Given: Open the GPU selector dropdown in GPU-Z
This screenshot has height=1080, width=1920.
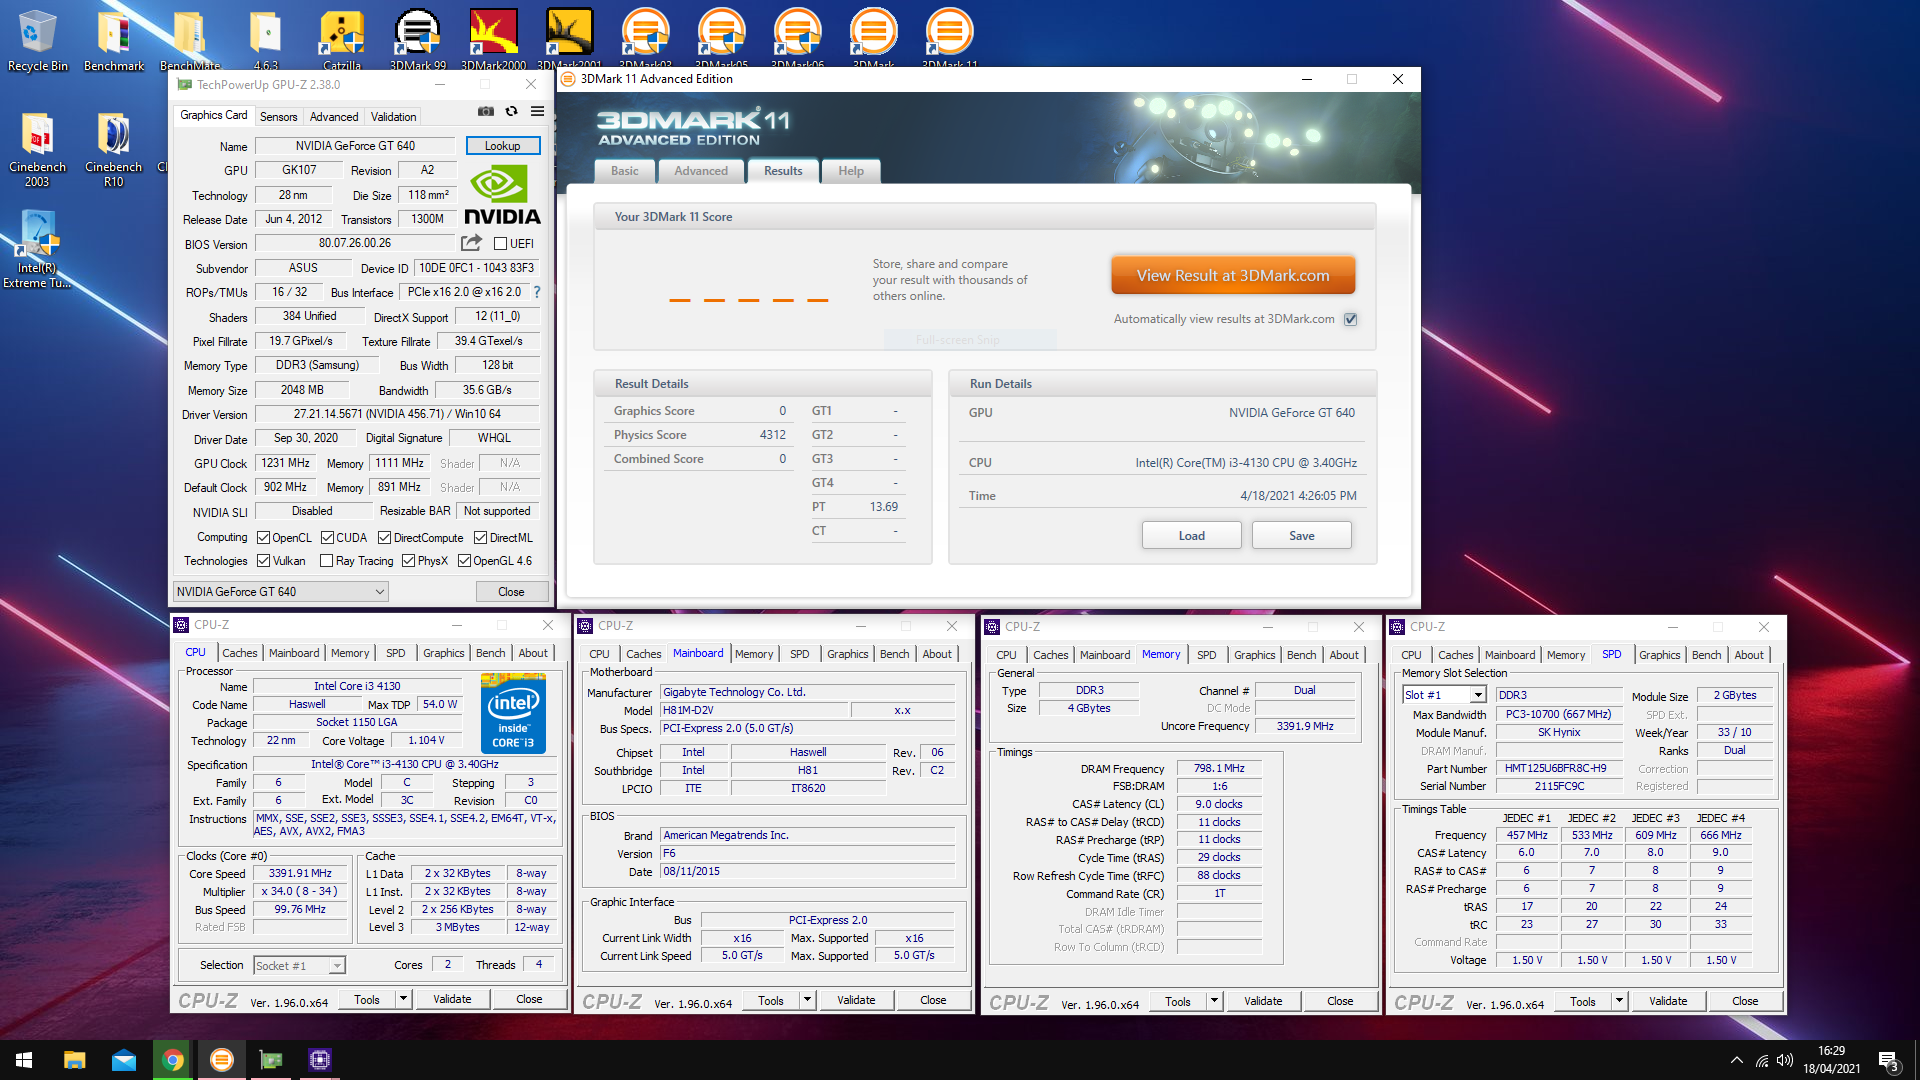Looking at the screenshot, I should 281,592.
